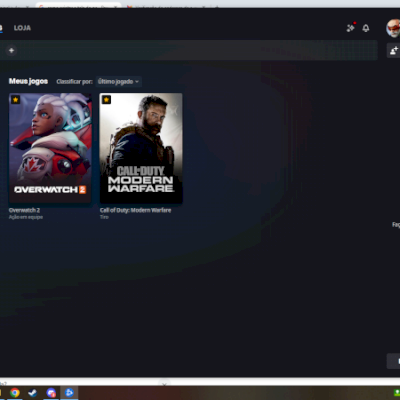Image resolution: width=400 pixels, height=400 pixels.
Task: Open the notifications bell
Action: pyautogui.click(x=366, y=28)
